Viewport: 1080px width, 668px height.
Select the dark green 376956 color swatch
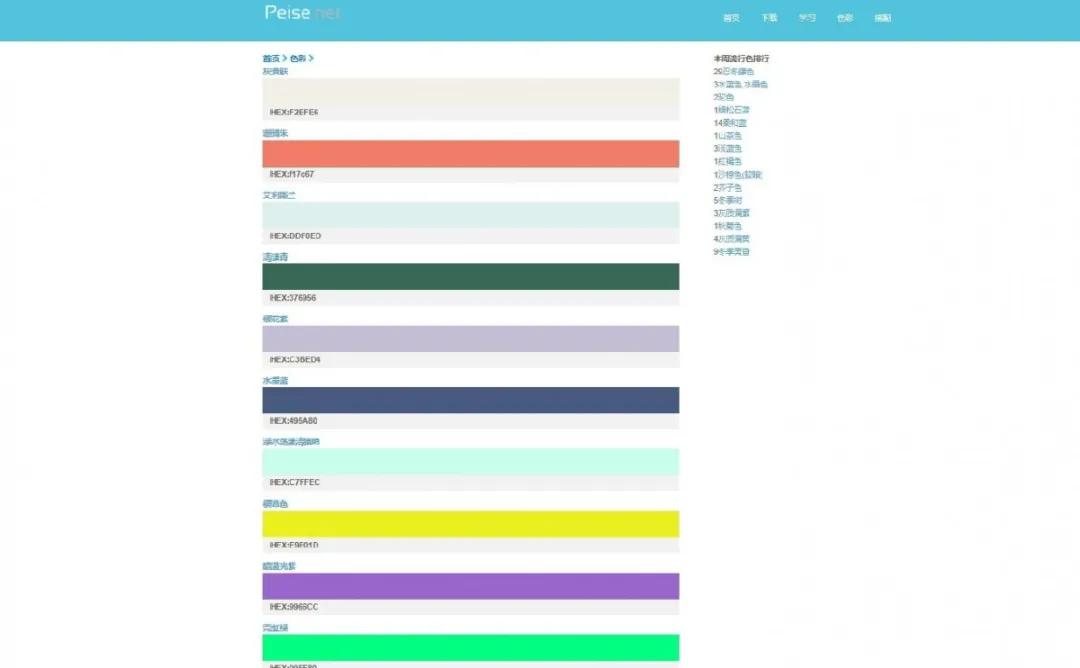click(470, 277)
